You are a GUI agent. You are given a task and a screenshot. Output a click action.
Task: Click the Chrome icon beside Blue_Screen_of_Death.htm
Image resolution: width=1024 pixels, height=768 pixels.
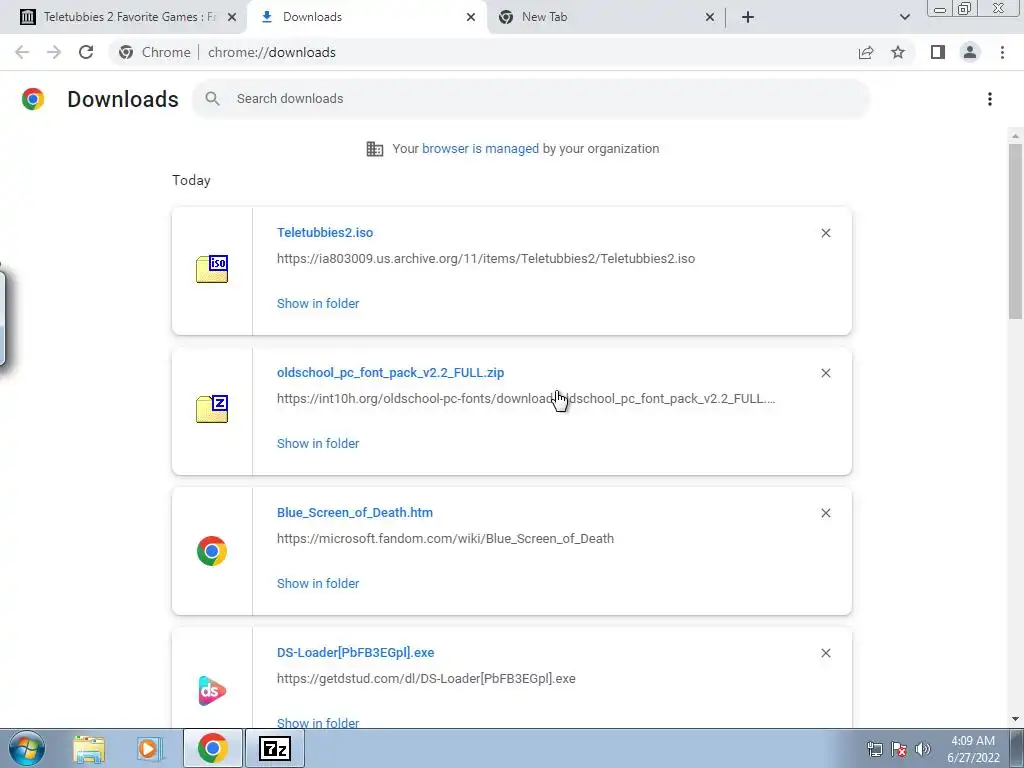coord(212,551)
